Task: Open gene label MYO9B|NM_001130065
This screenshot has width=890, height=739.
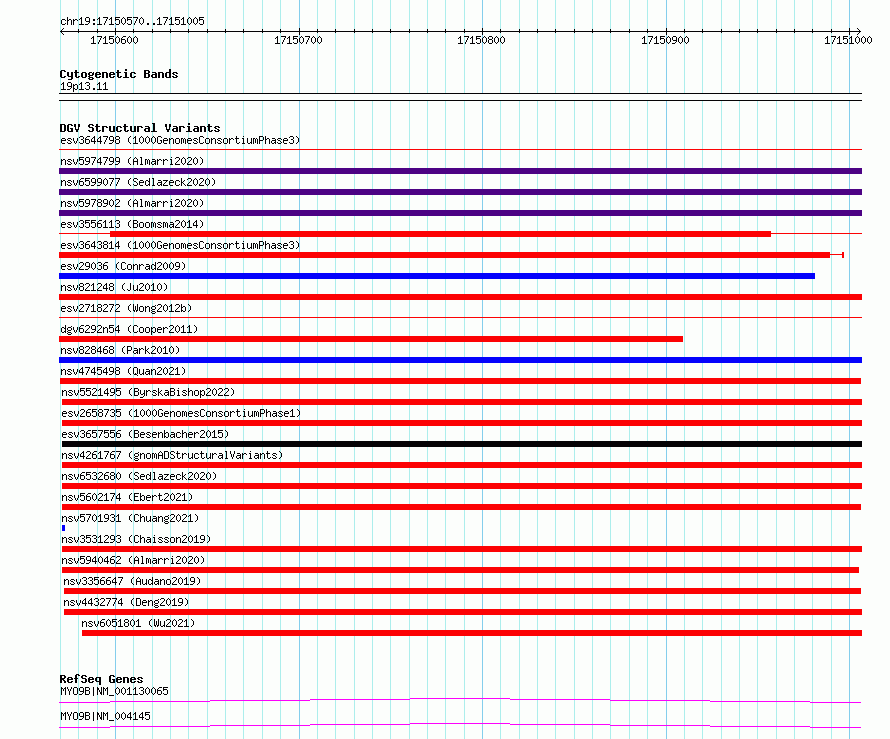Action: (x=114, y=691)
